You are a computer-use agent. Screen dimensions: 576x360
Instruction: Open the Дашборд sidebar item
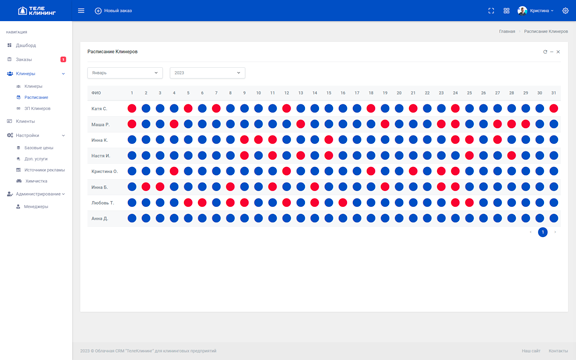[x=26, y=45]
